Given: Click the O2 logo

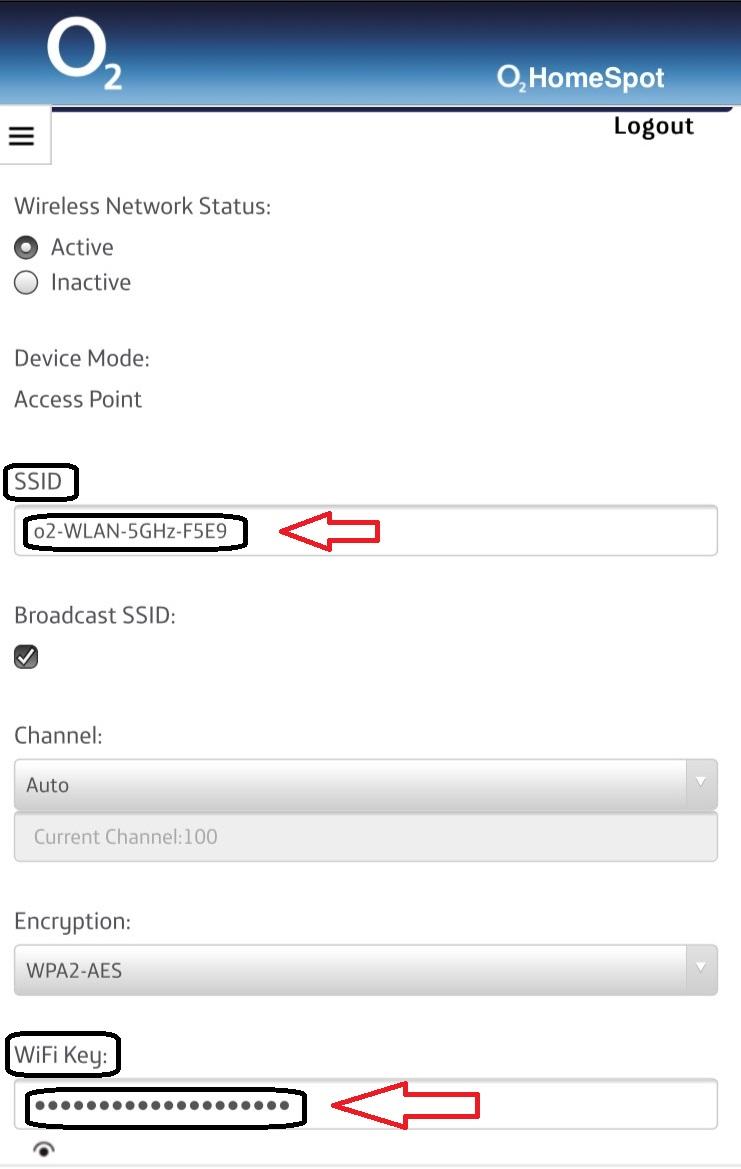Looking at the screenshot, I should click(85, 52).
